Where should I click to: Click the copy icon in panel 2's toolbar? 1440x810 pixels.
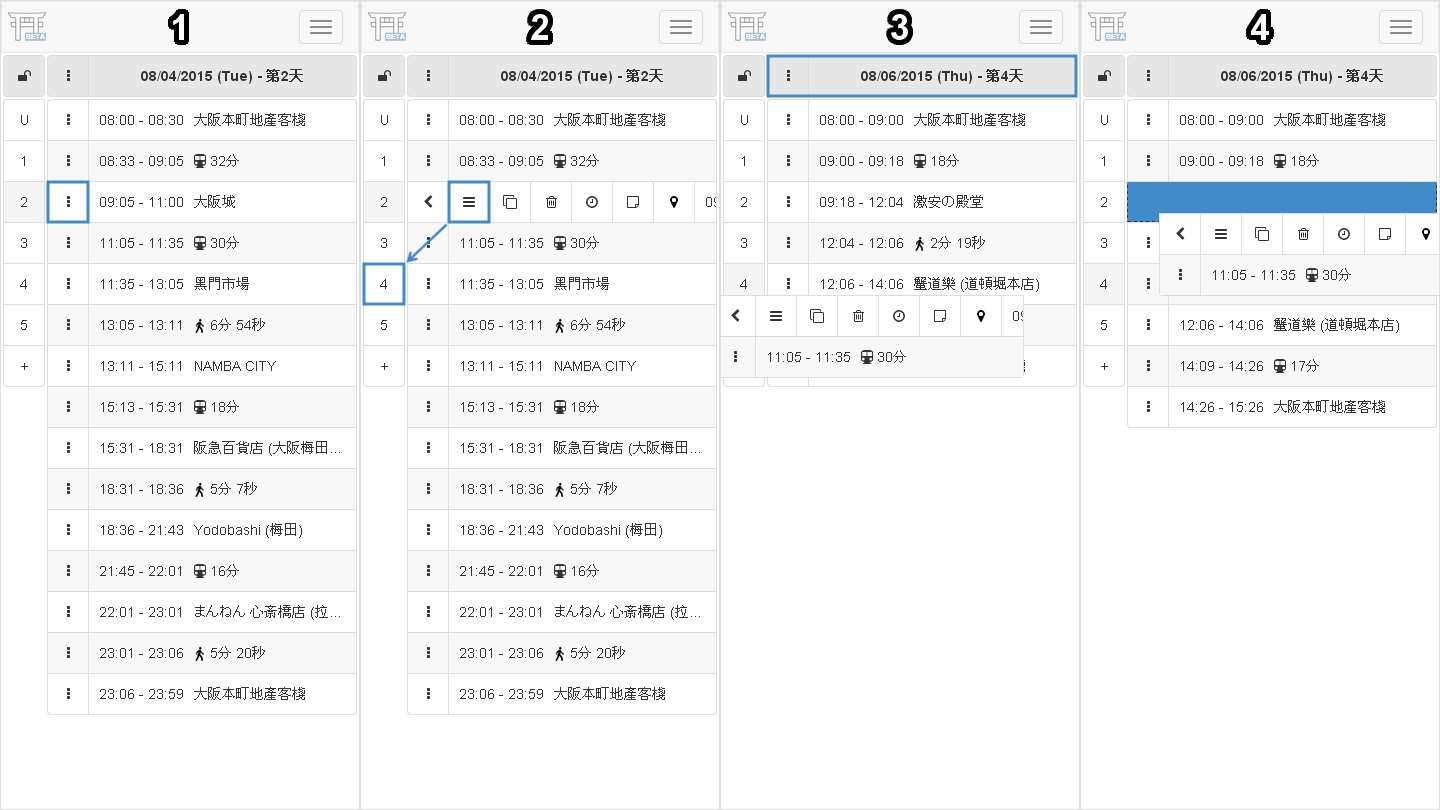point(510,202)
